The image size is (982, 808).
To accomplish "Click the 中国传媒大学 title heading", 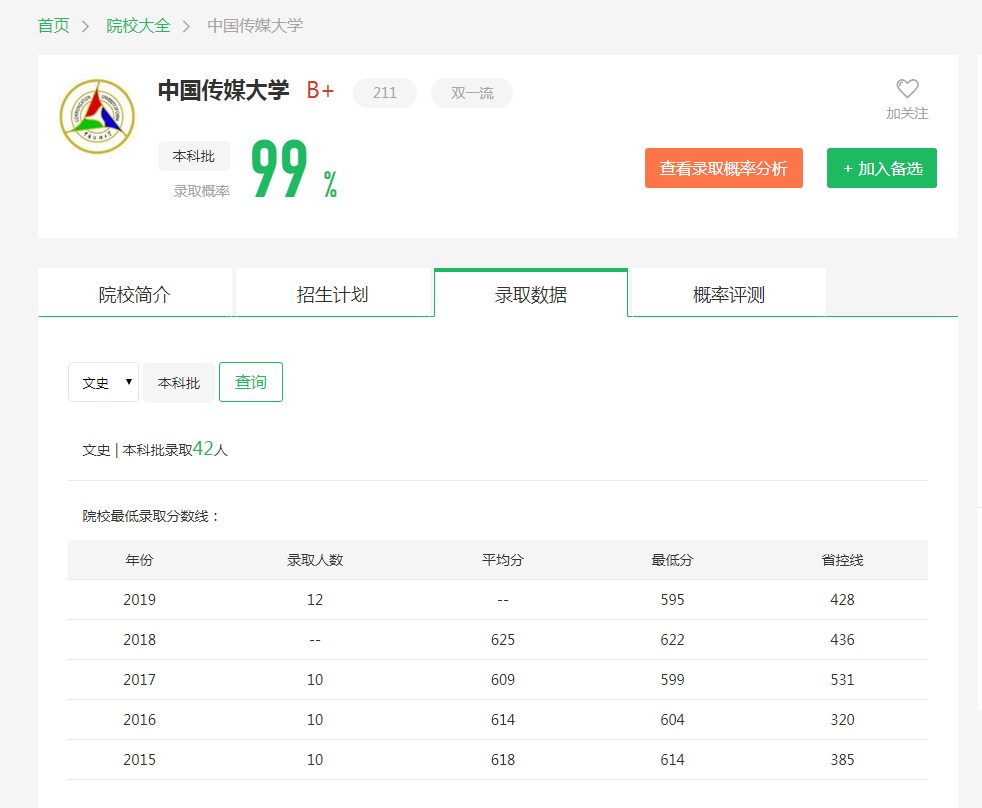I will [x=224, y=90].
